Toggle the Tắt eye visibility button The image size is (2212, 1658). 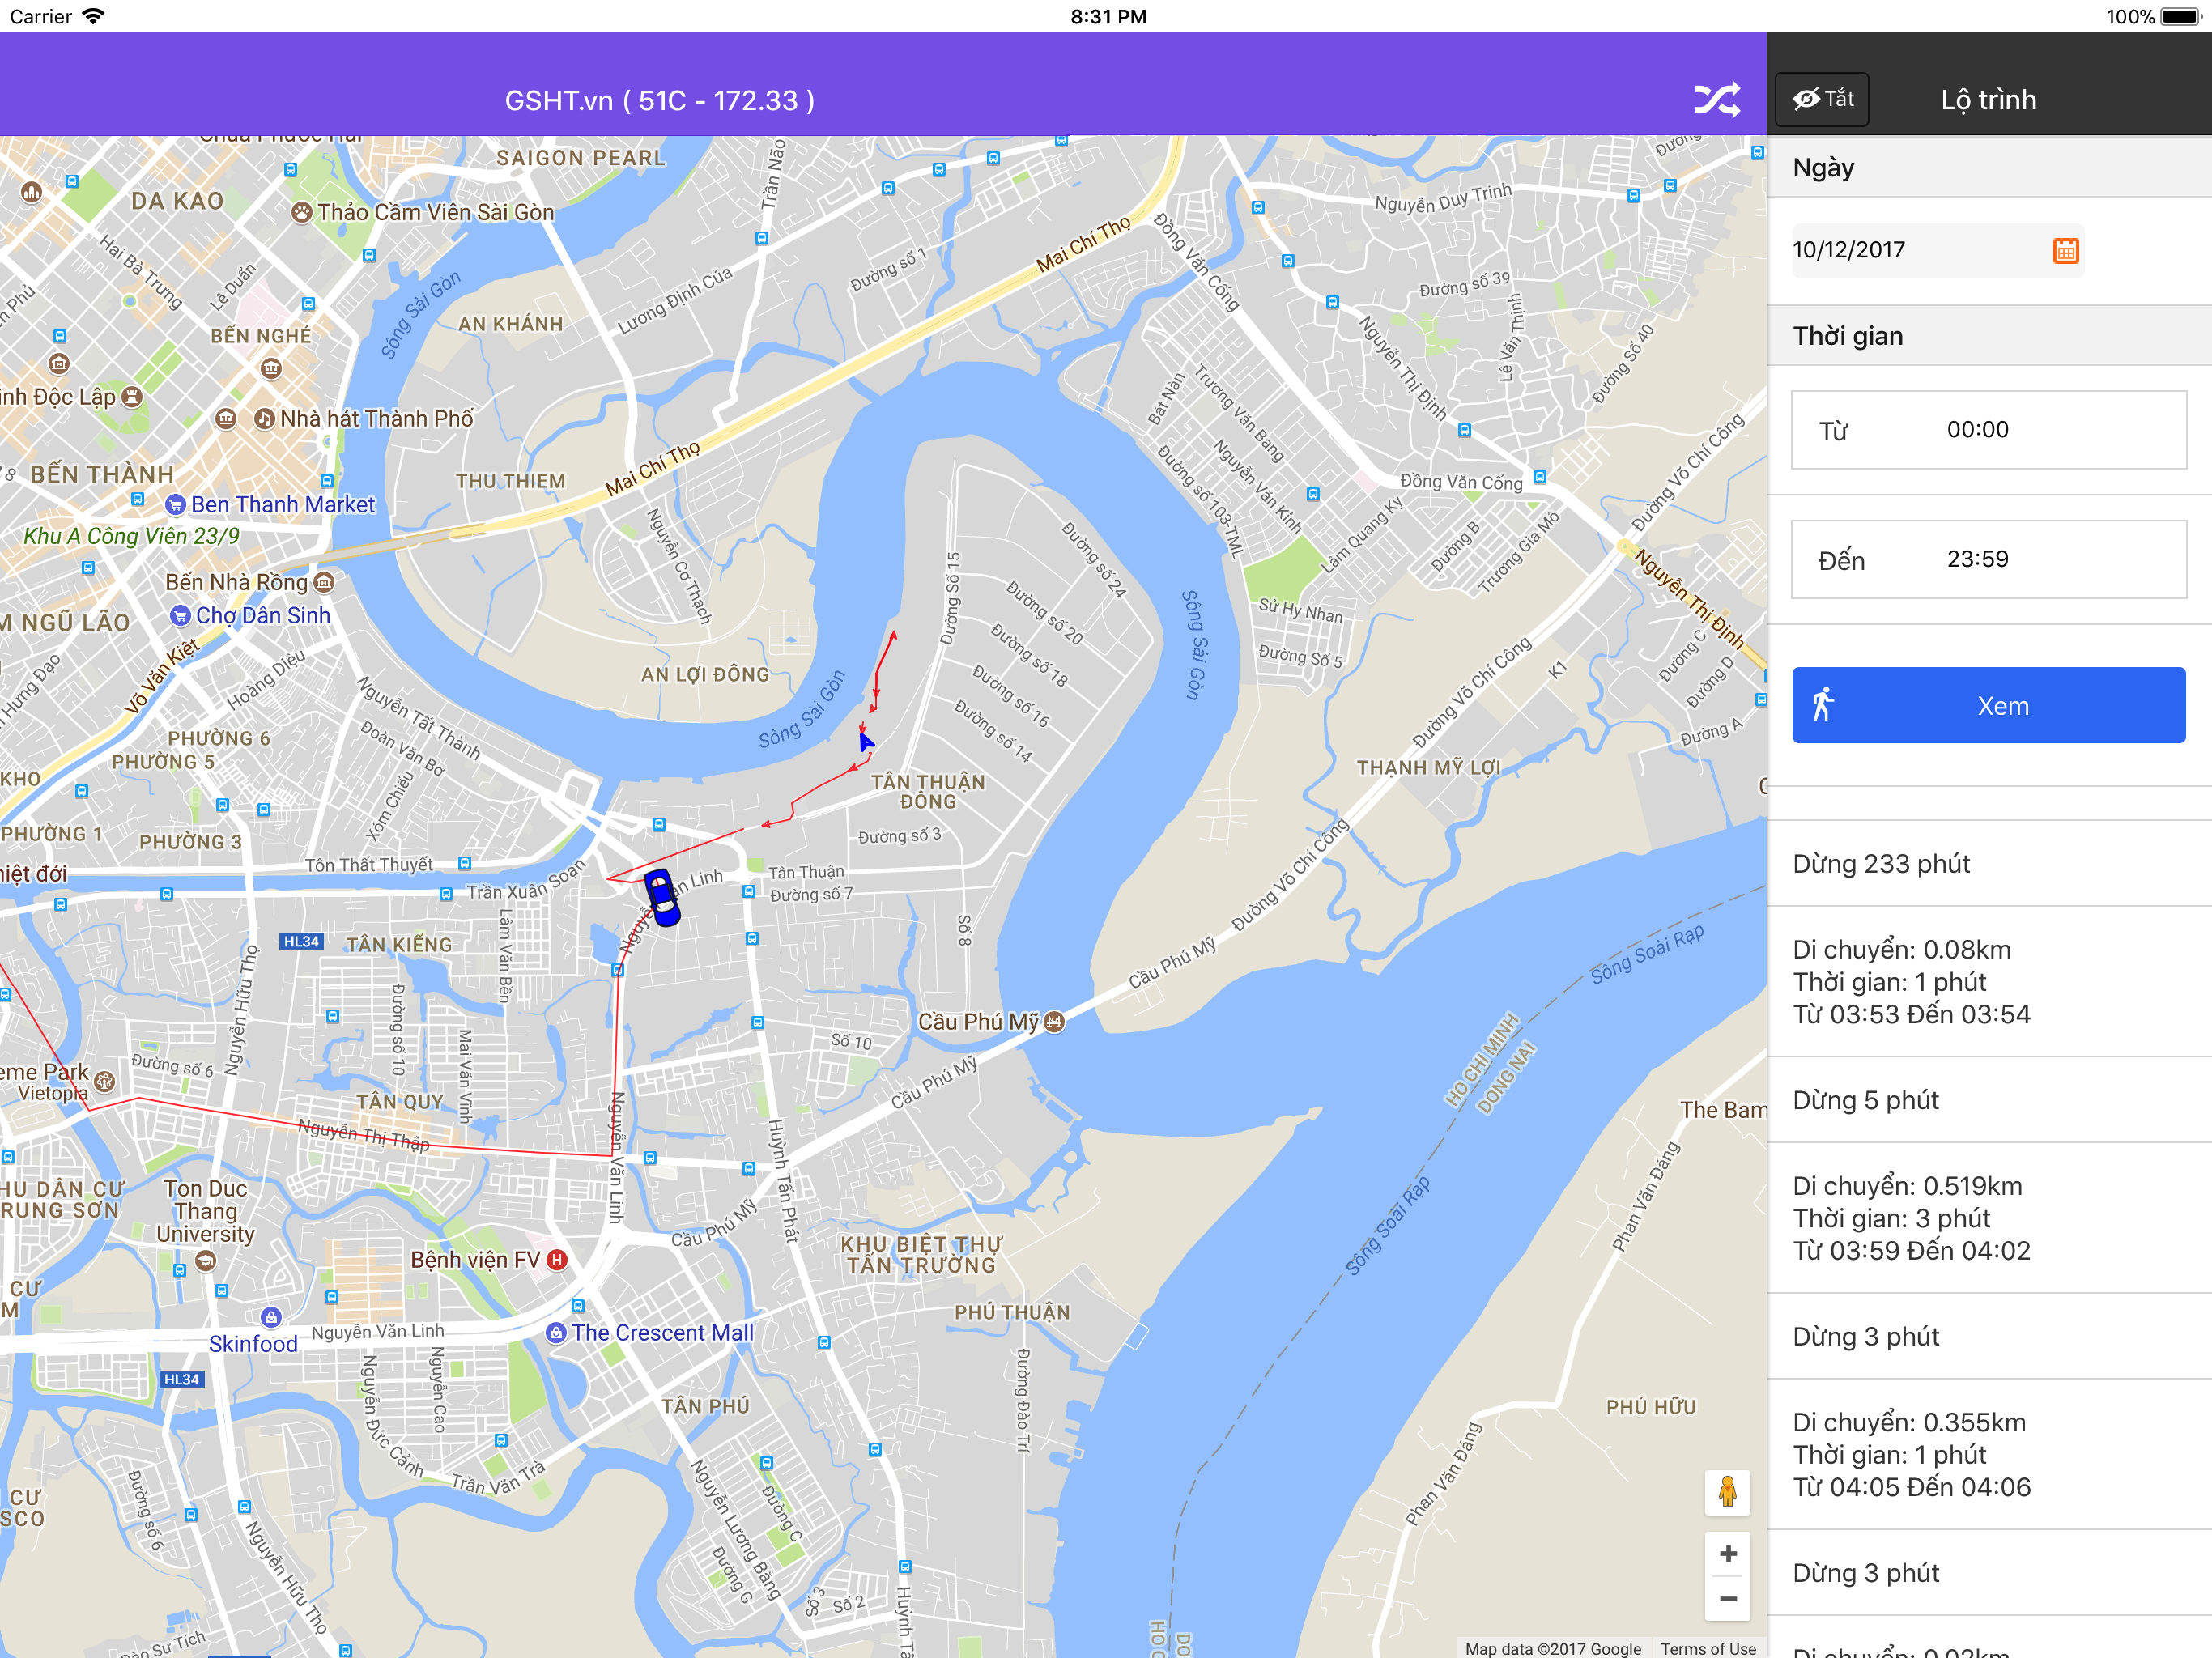coord(1822,99)
